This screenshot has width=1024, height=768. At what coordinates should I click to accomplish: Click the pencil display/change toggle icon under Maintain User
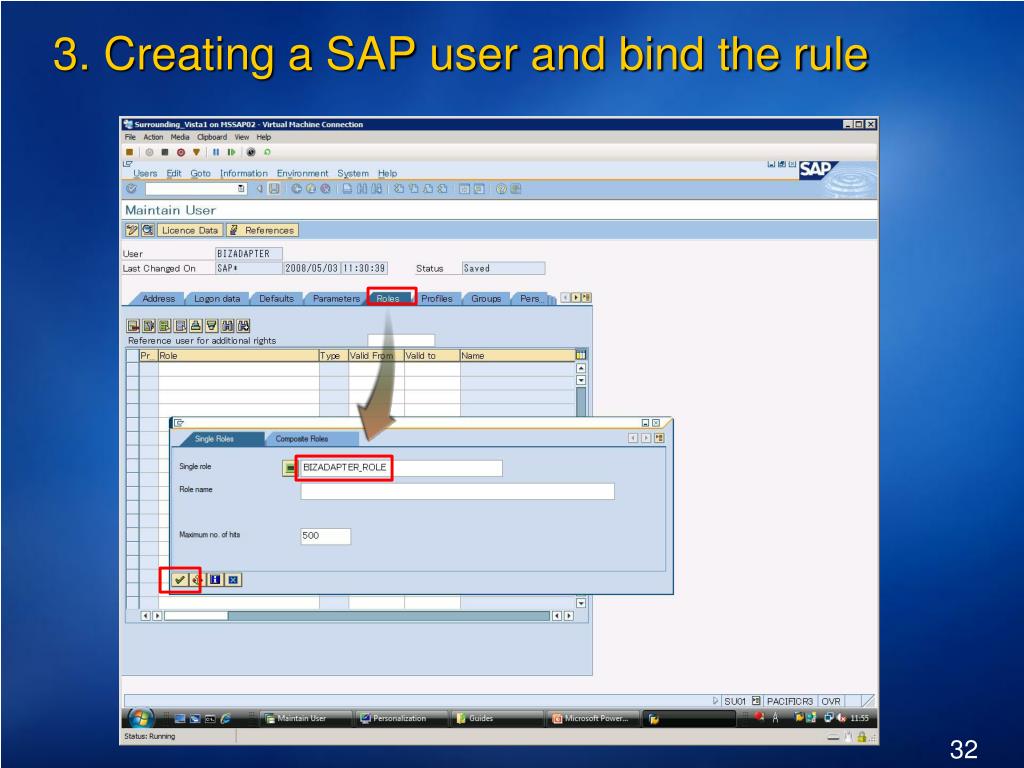[x=132, y=230]
